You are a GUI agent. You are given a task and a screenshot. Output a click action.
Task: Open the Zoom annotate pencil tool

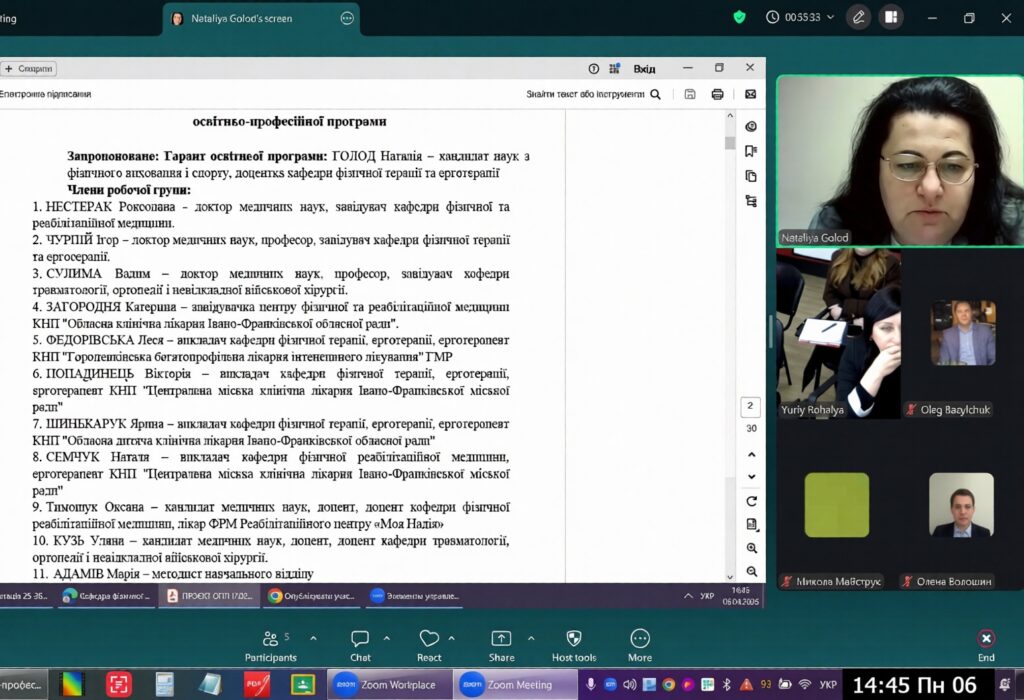[858, 17]
